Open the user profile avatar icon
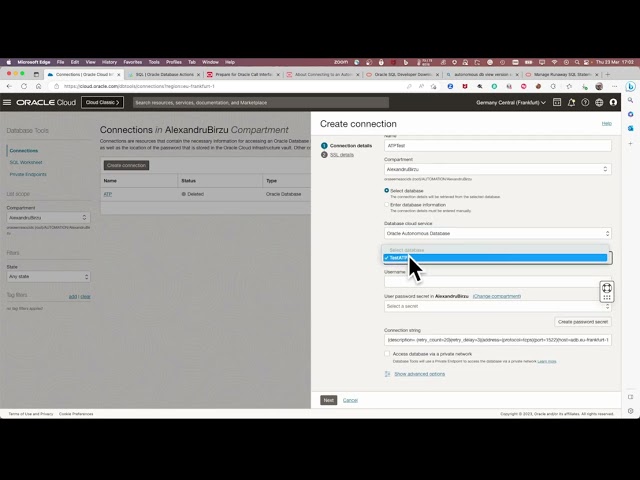 (x=613, y=102)
